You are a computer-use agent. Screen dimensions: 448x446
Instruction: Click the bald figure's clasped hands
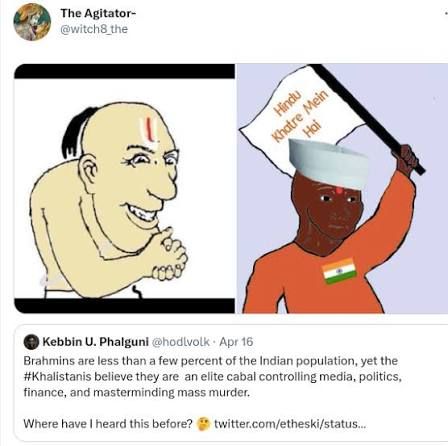(170, 253)
